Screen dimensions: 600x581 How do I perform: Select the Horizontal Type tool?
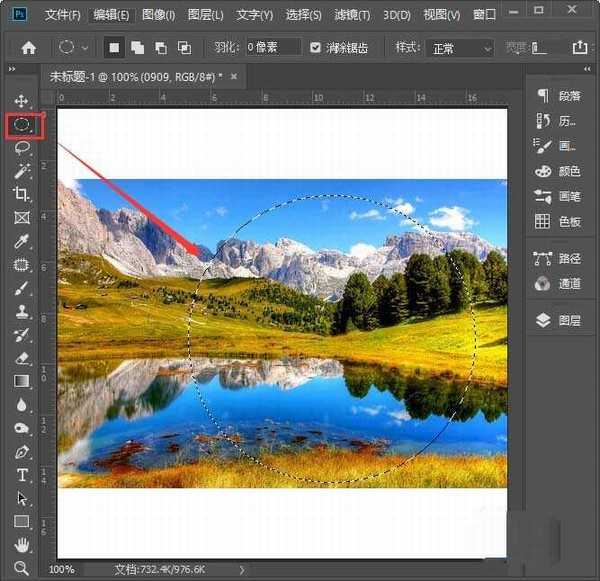pos(22,475)
